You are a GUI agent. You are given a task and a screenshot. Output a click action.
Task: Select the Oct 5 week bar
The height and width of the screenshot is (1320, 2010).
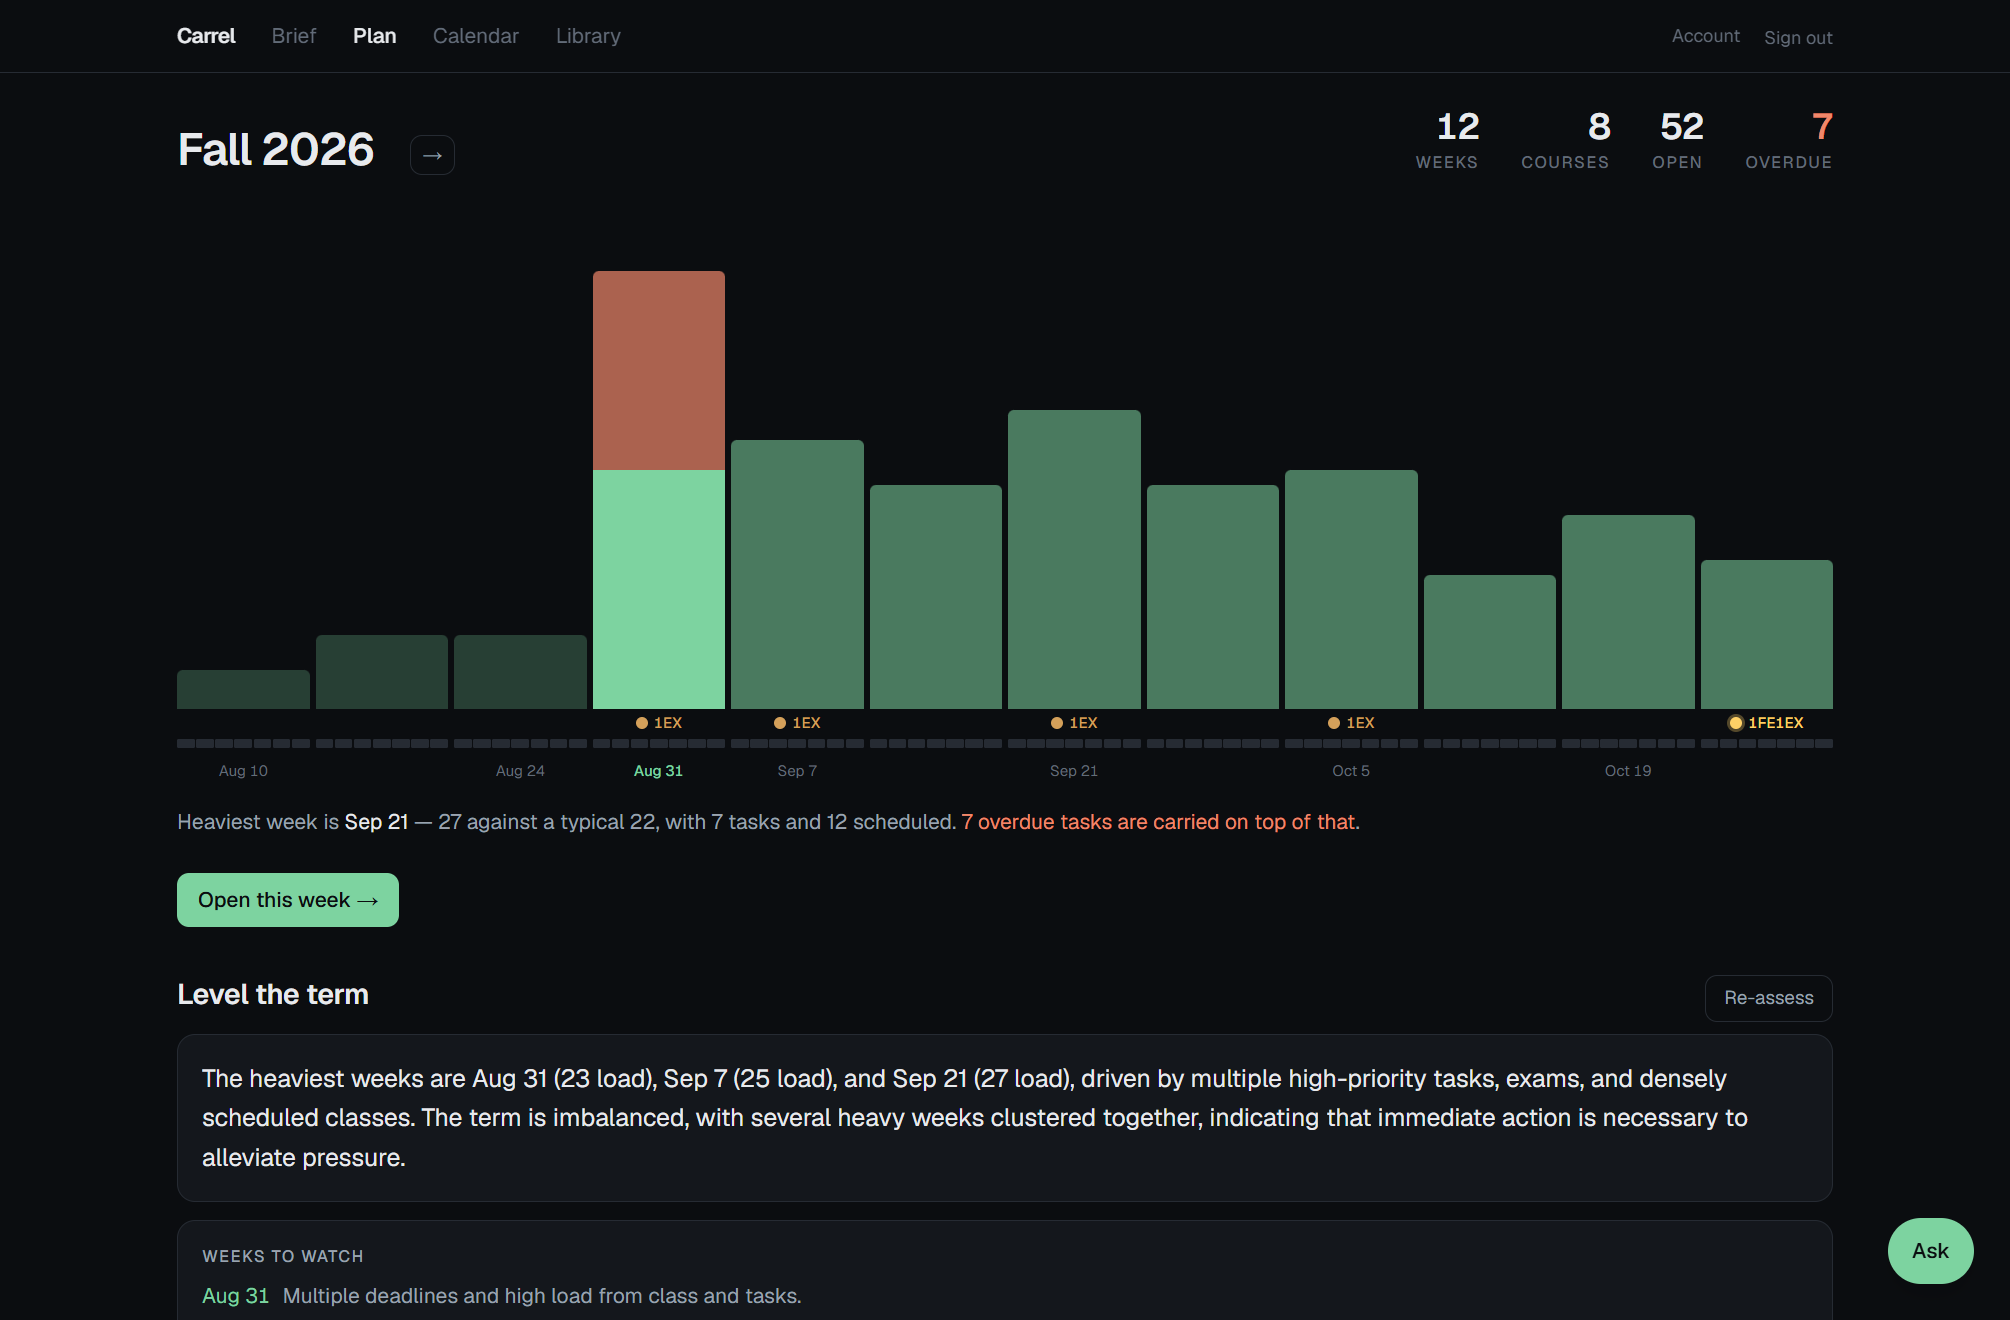(x=1351, y=589)
